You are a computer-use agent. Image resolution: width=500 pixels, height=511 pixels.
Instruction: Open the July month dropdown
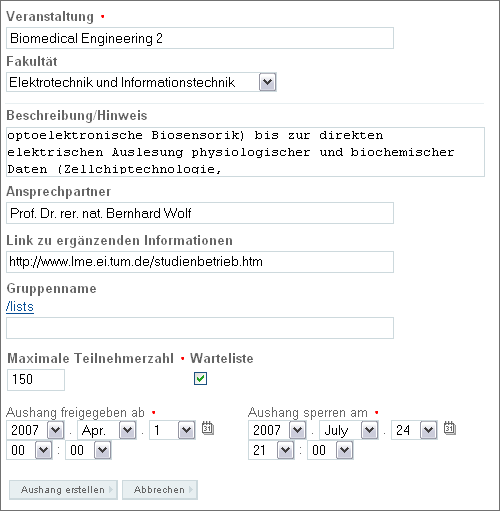(349, 430)
